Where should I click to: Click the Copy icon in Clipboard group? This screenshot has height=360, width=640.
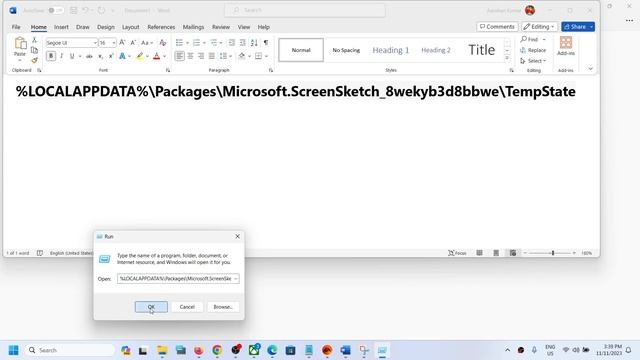pyautogui.click(x=34, y=50)
